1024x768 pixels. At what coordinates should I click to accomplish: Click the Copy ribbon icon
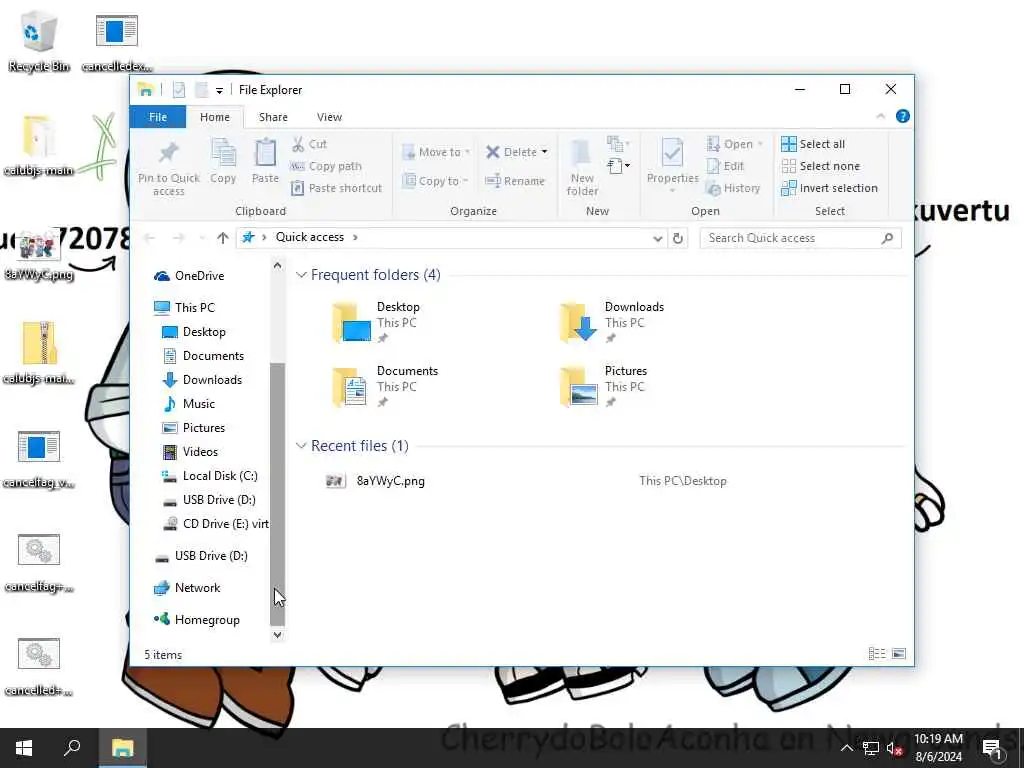(x=223, y=153)
